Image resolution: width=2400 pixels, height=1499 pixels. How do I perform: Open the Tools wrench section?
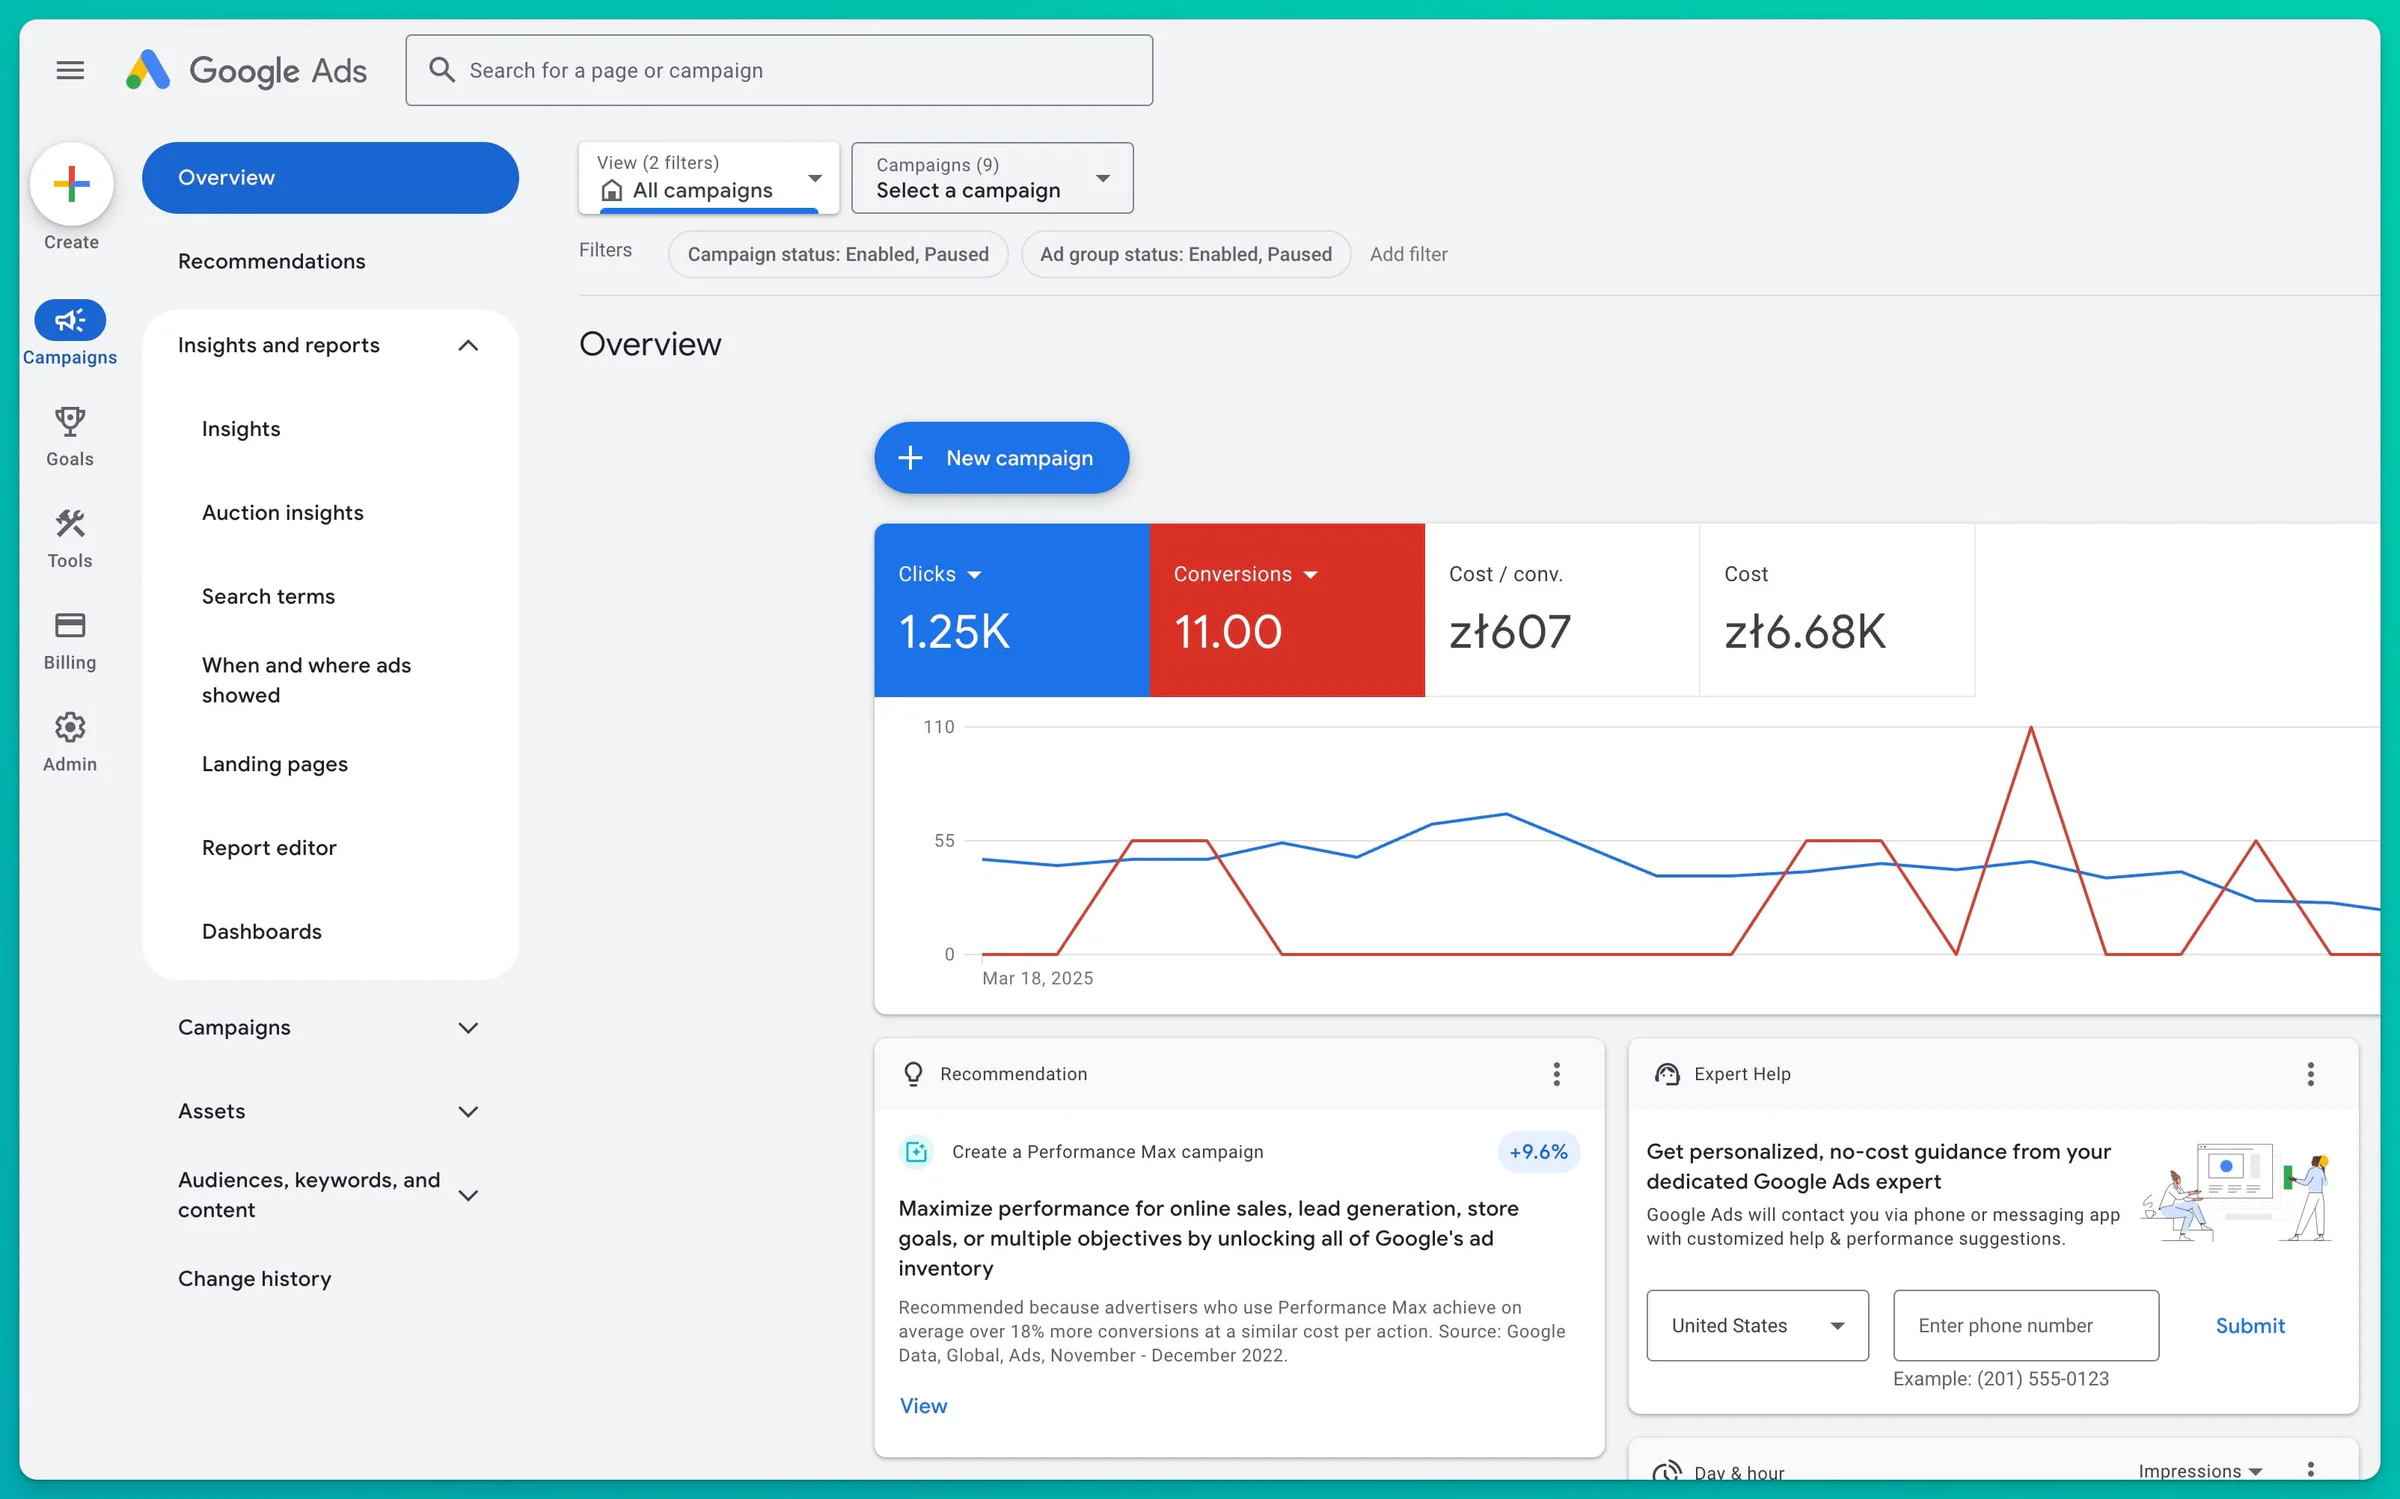[x=70, y=539]
